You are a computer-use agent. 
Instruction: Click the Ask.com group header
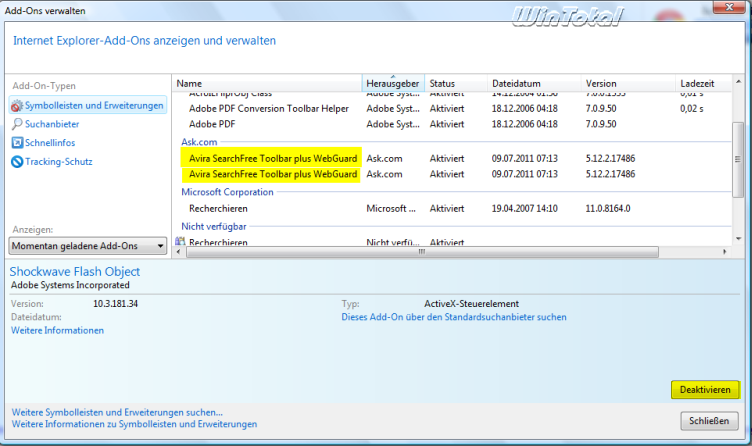199,142
